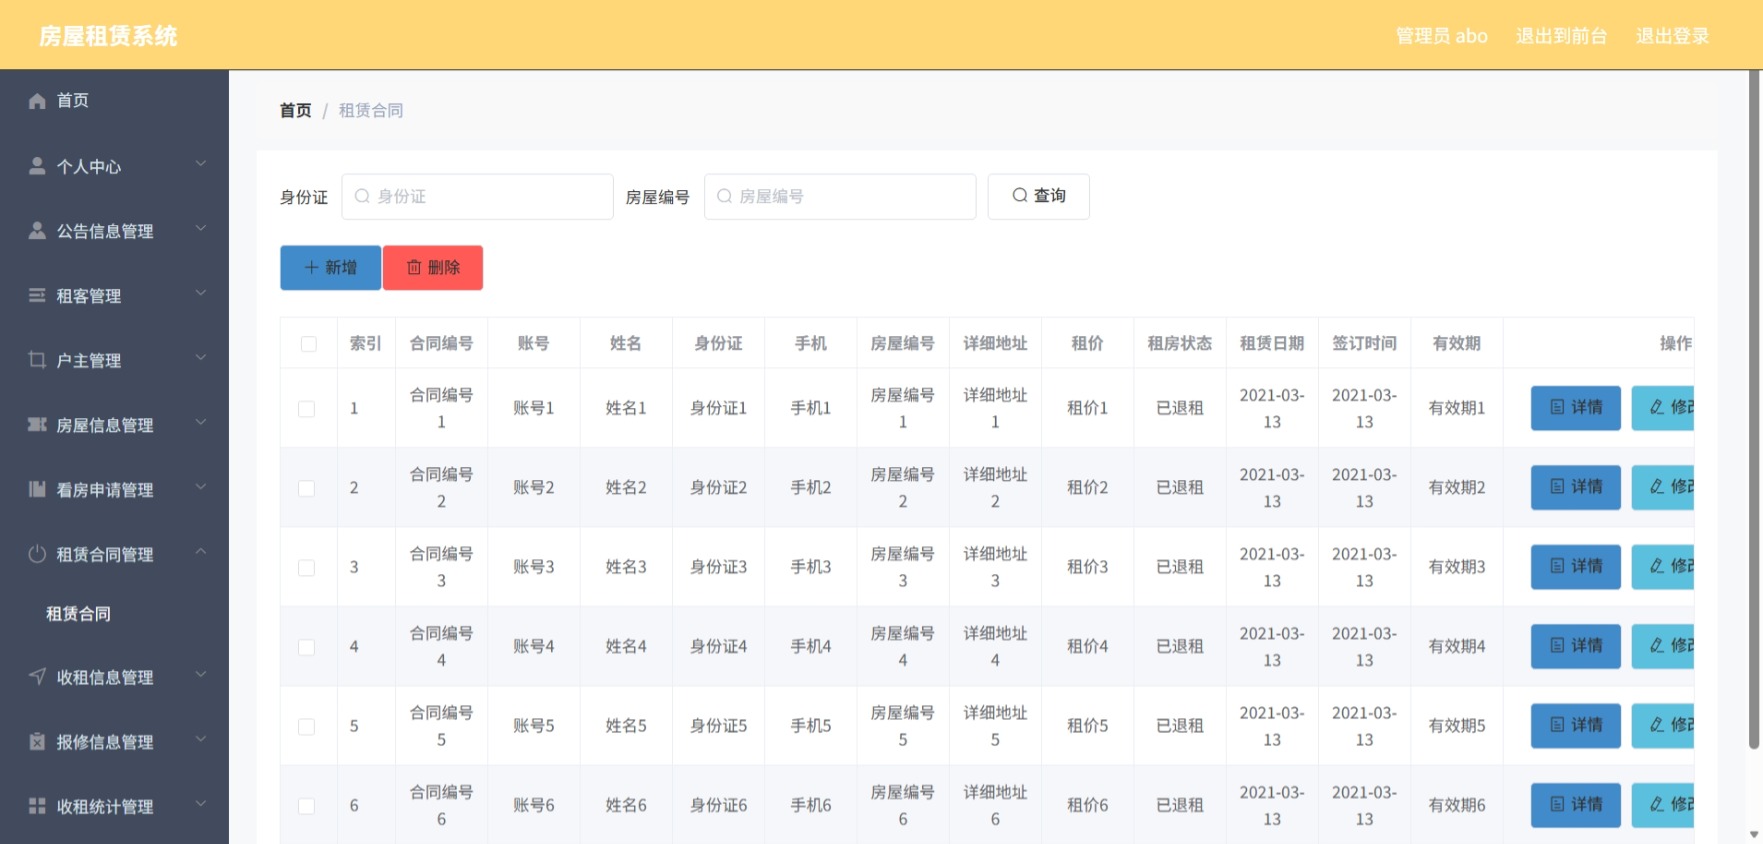
Task: Expand 个人中心 with its chevron arrow
Action: [201, 164]
